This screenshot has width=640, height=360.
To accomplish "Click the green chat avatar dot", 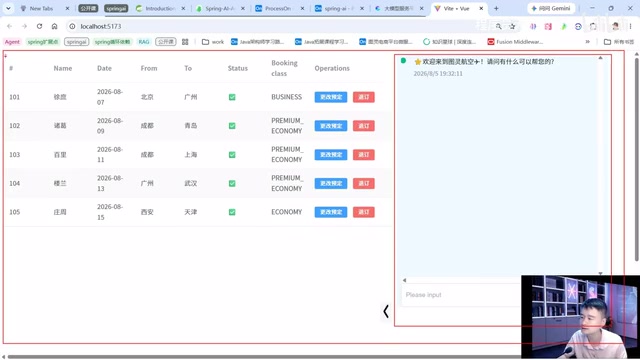I will pyautogui.click(x=403, y=61).
